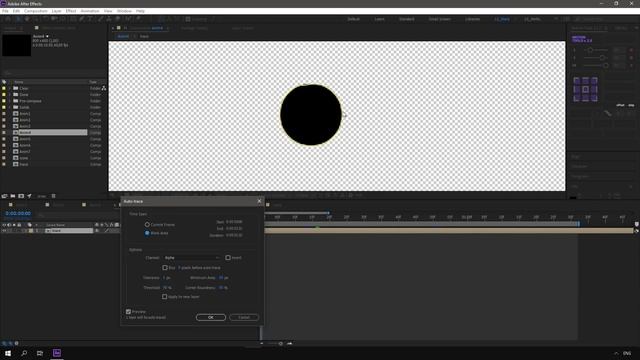Viewport: 640px width, 360px height.
Task: Select the highlighted composition in Project list
Action: click(53, 132)
